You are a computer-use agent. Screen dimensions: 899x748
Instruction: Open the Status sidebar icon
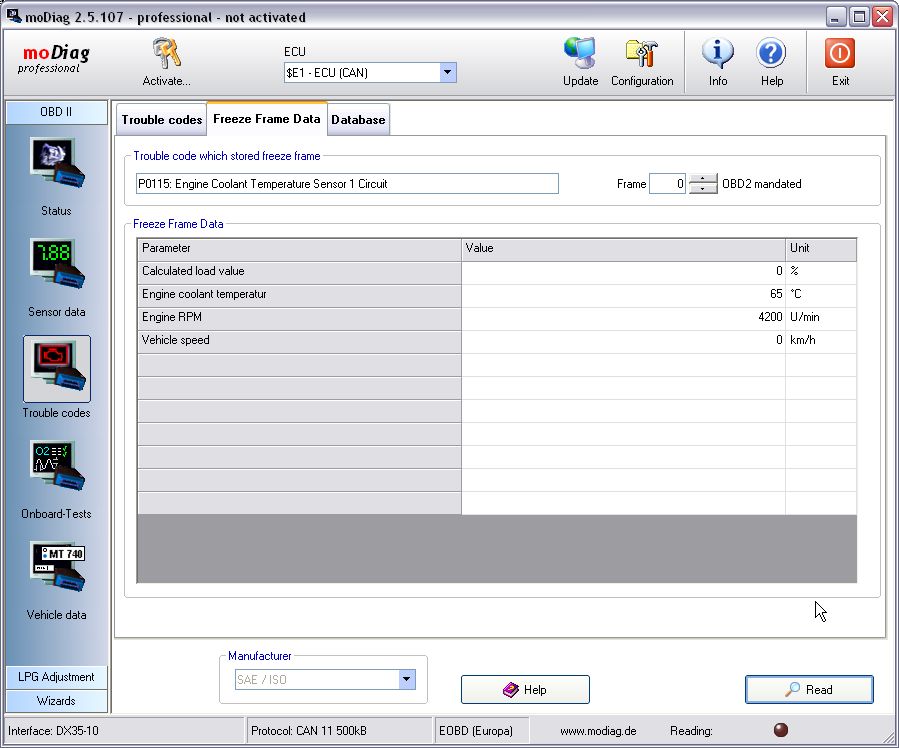pyautogui.click(x=56, y=166)
